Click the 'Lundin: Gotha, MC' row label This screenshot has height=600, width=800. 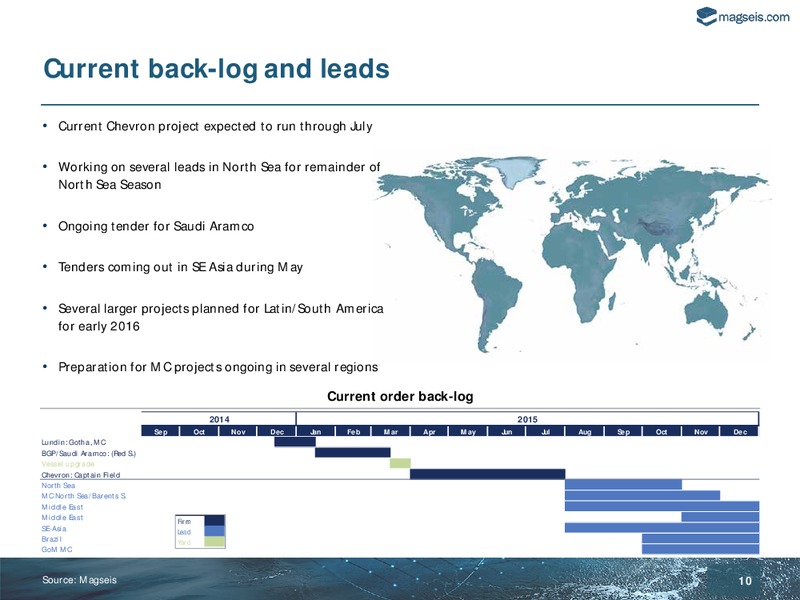[74, 442]
